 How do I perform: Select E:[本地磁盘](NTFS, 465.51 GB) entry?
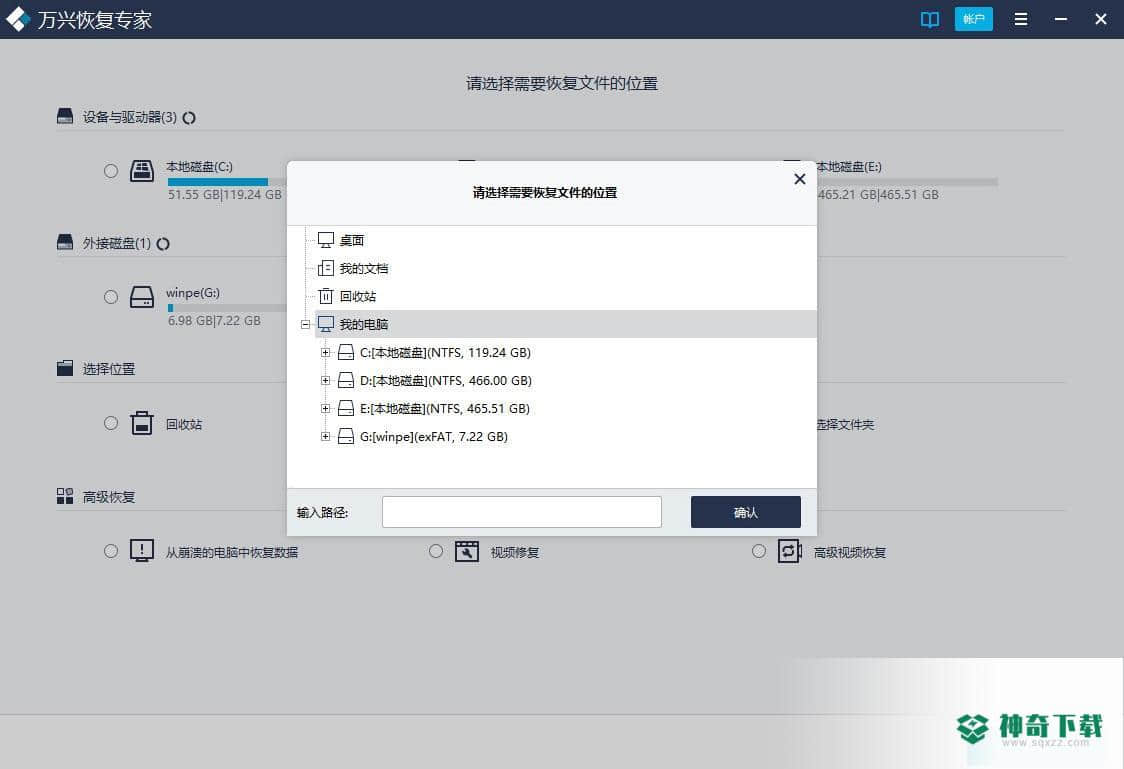coord(445,409)
